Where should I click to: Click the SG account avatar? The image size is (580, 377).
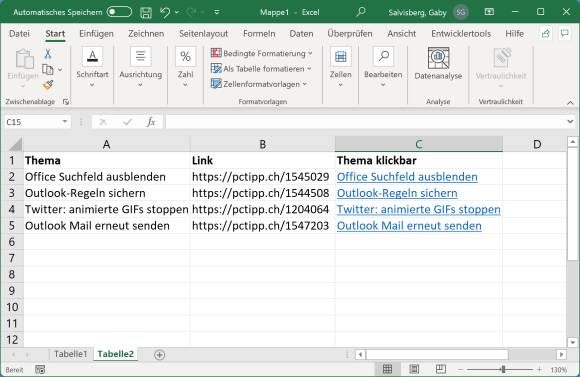(461, 12)
